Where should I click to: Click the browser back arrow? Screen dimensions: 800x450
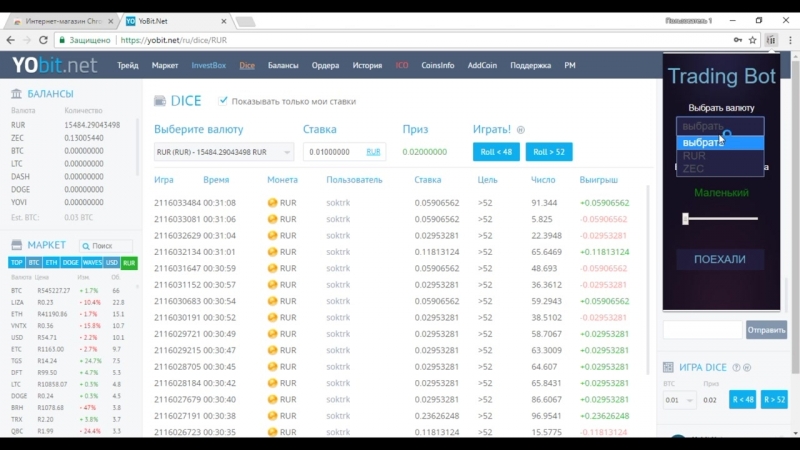pyautogui.click(x=11, y=40)
